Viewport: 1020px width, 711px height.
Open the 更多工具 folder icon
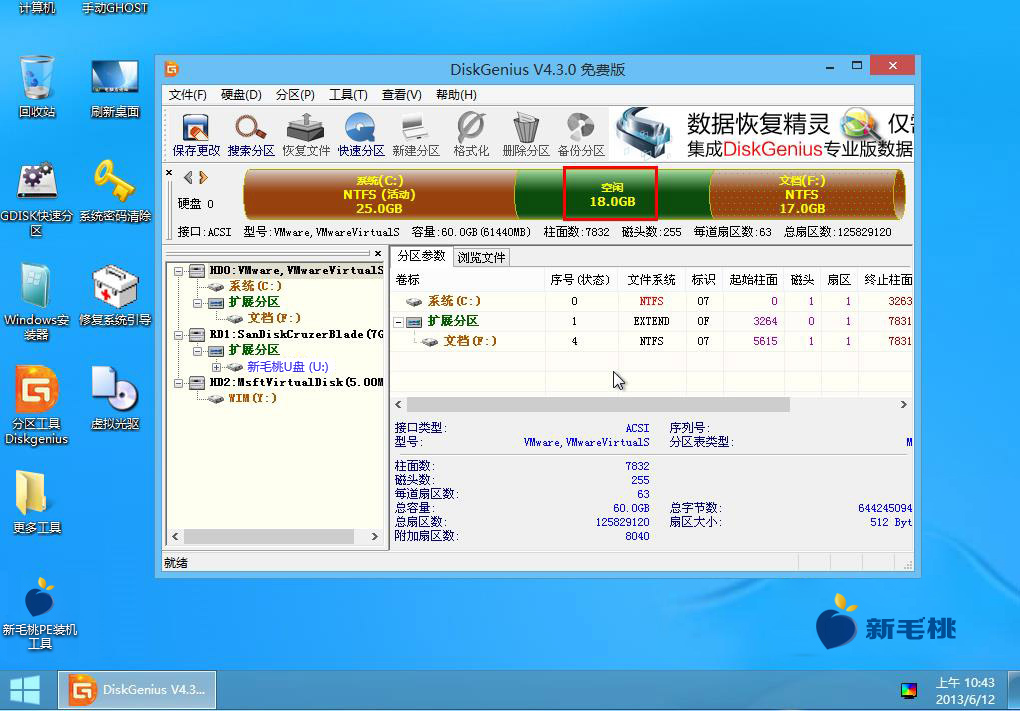pos(36,502)
